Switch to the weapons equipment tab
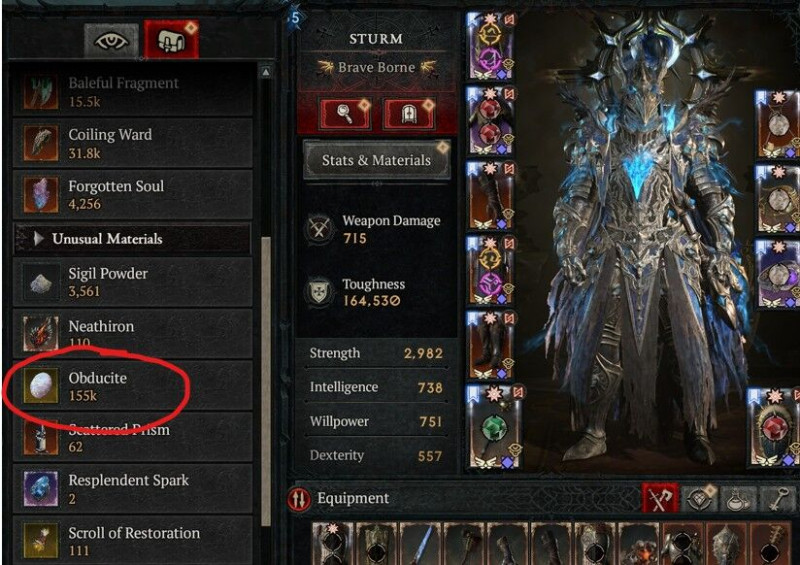Viewport: 800px width, 565px height. (660, 498)
